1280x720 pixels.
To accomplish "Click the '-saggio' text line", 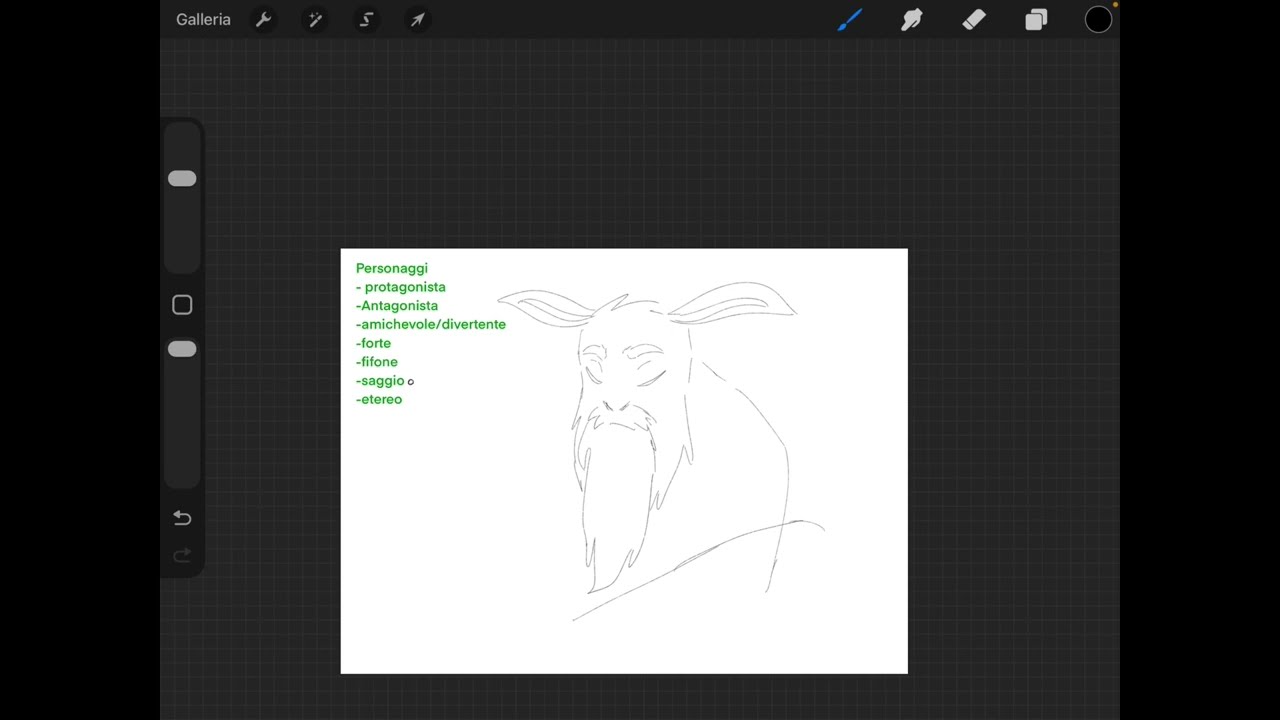I will pos(380,381).
